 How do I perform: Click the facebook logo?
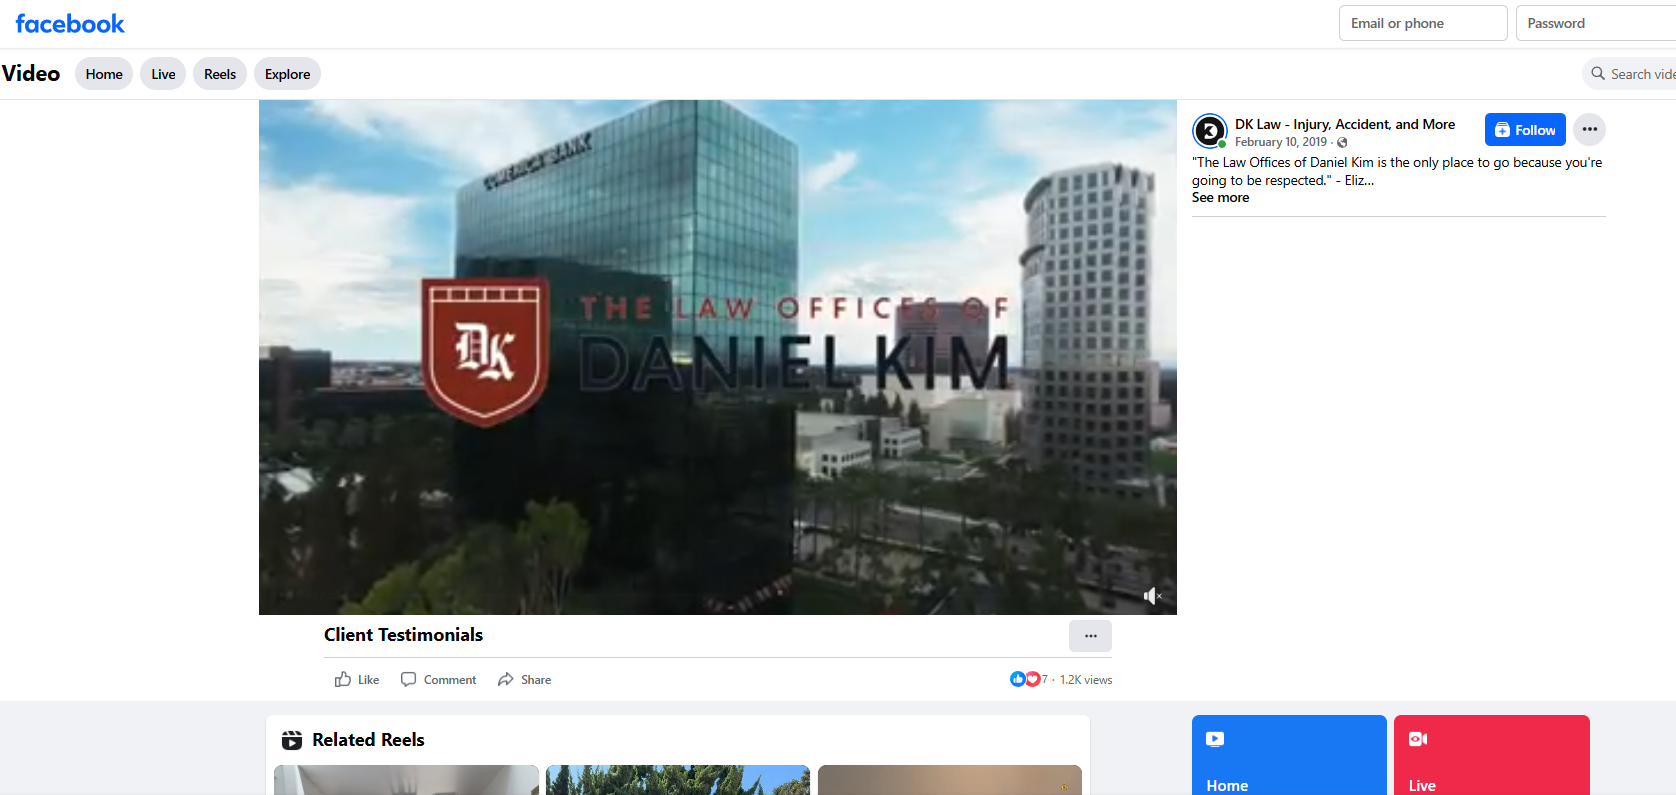[x=70, y=23]
